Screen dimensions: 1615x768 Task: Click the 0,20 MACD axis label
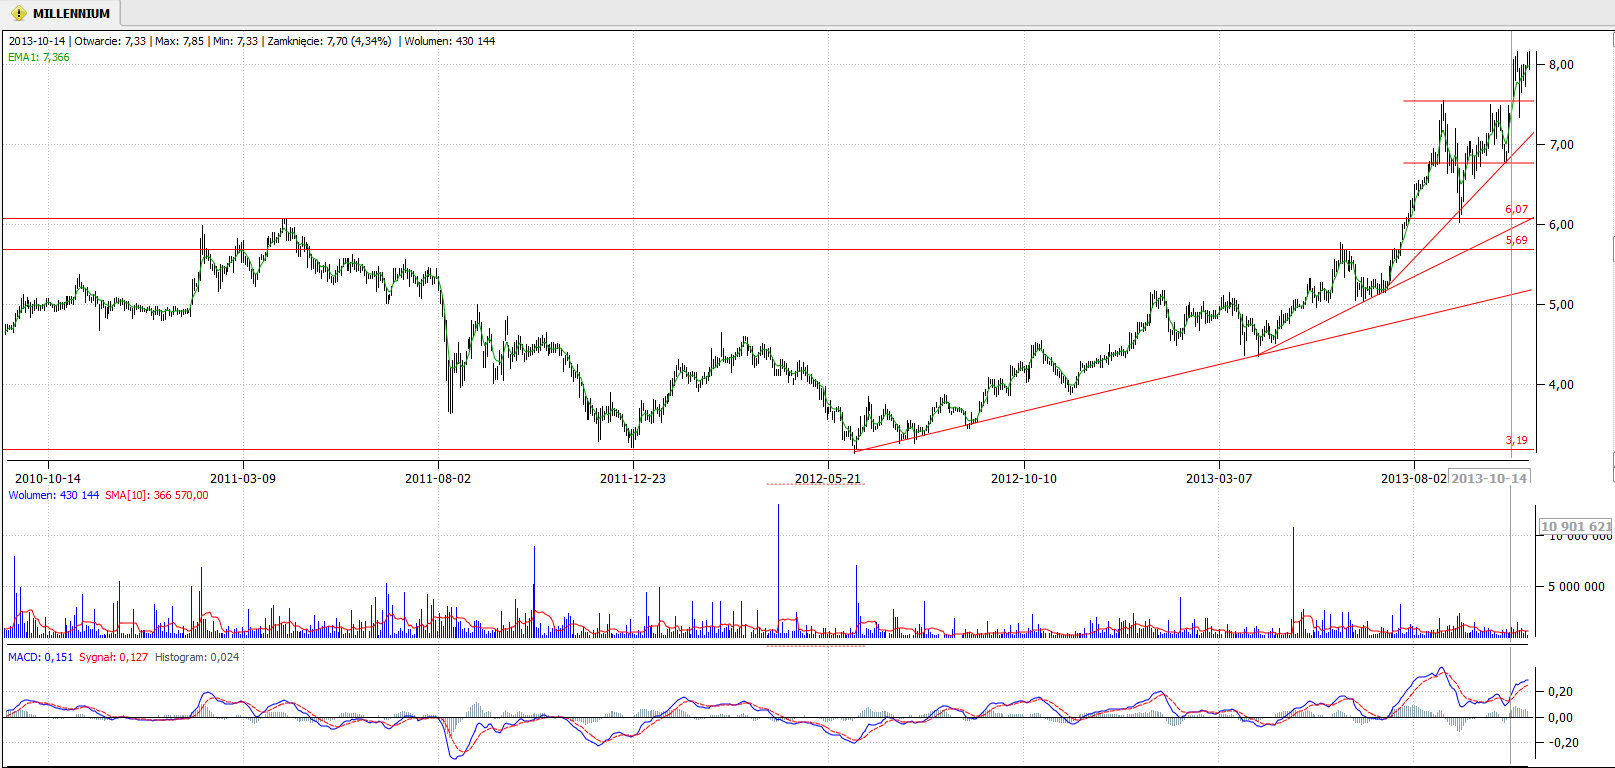click(x=1560, y=692)
